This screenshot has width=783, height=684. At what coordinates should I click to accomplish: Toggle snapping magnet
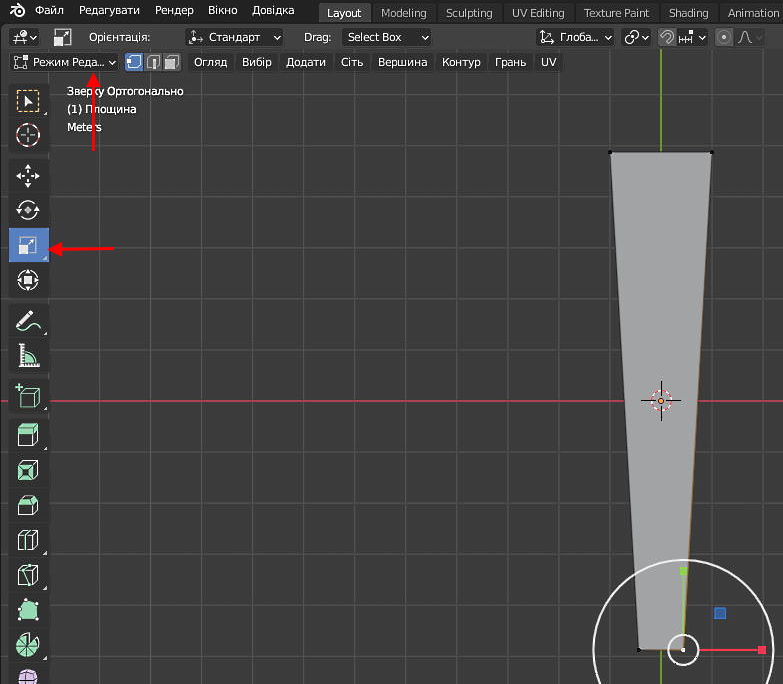[666, 37]
